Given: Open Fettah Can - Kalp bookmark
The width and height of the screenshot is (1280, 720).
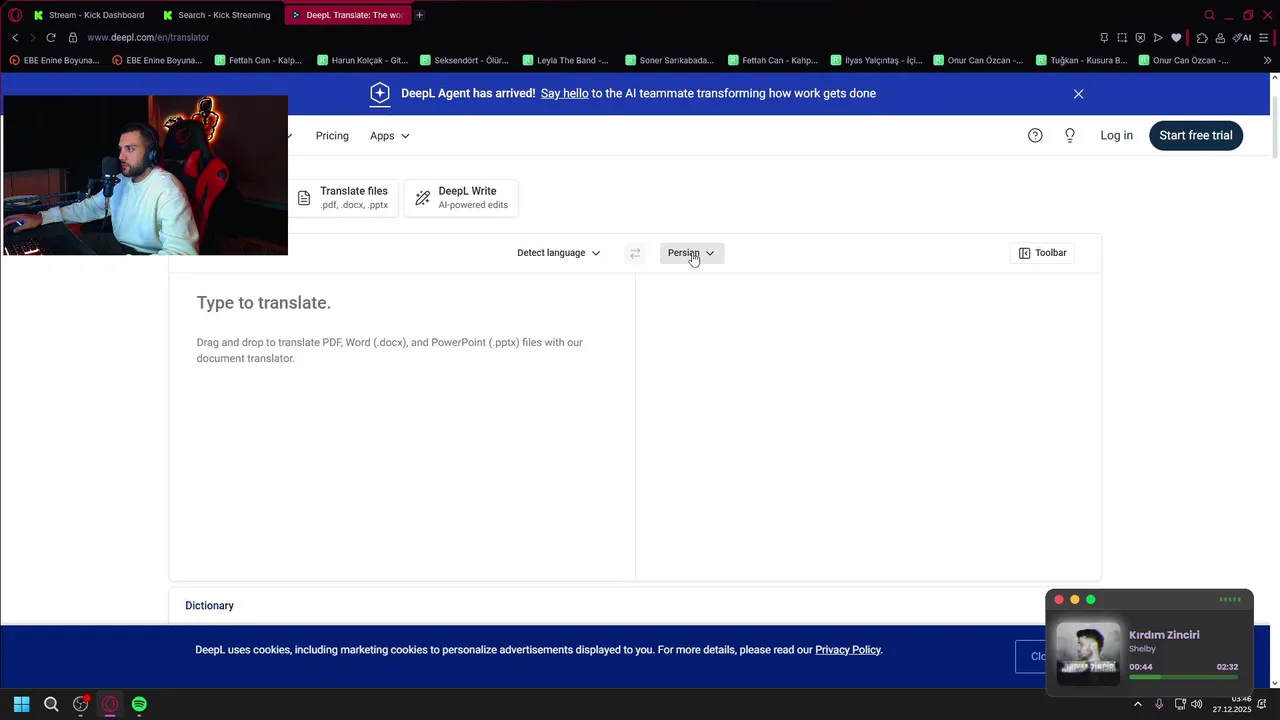Looking at the screenshot, I should (x=259, y=61).
